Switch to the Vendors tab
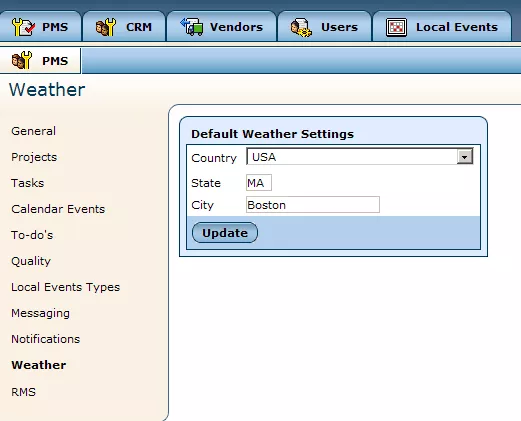The width and height of the screenshot is (521, 421). (x=222, y=26)
